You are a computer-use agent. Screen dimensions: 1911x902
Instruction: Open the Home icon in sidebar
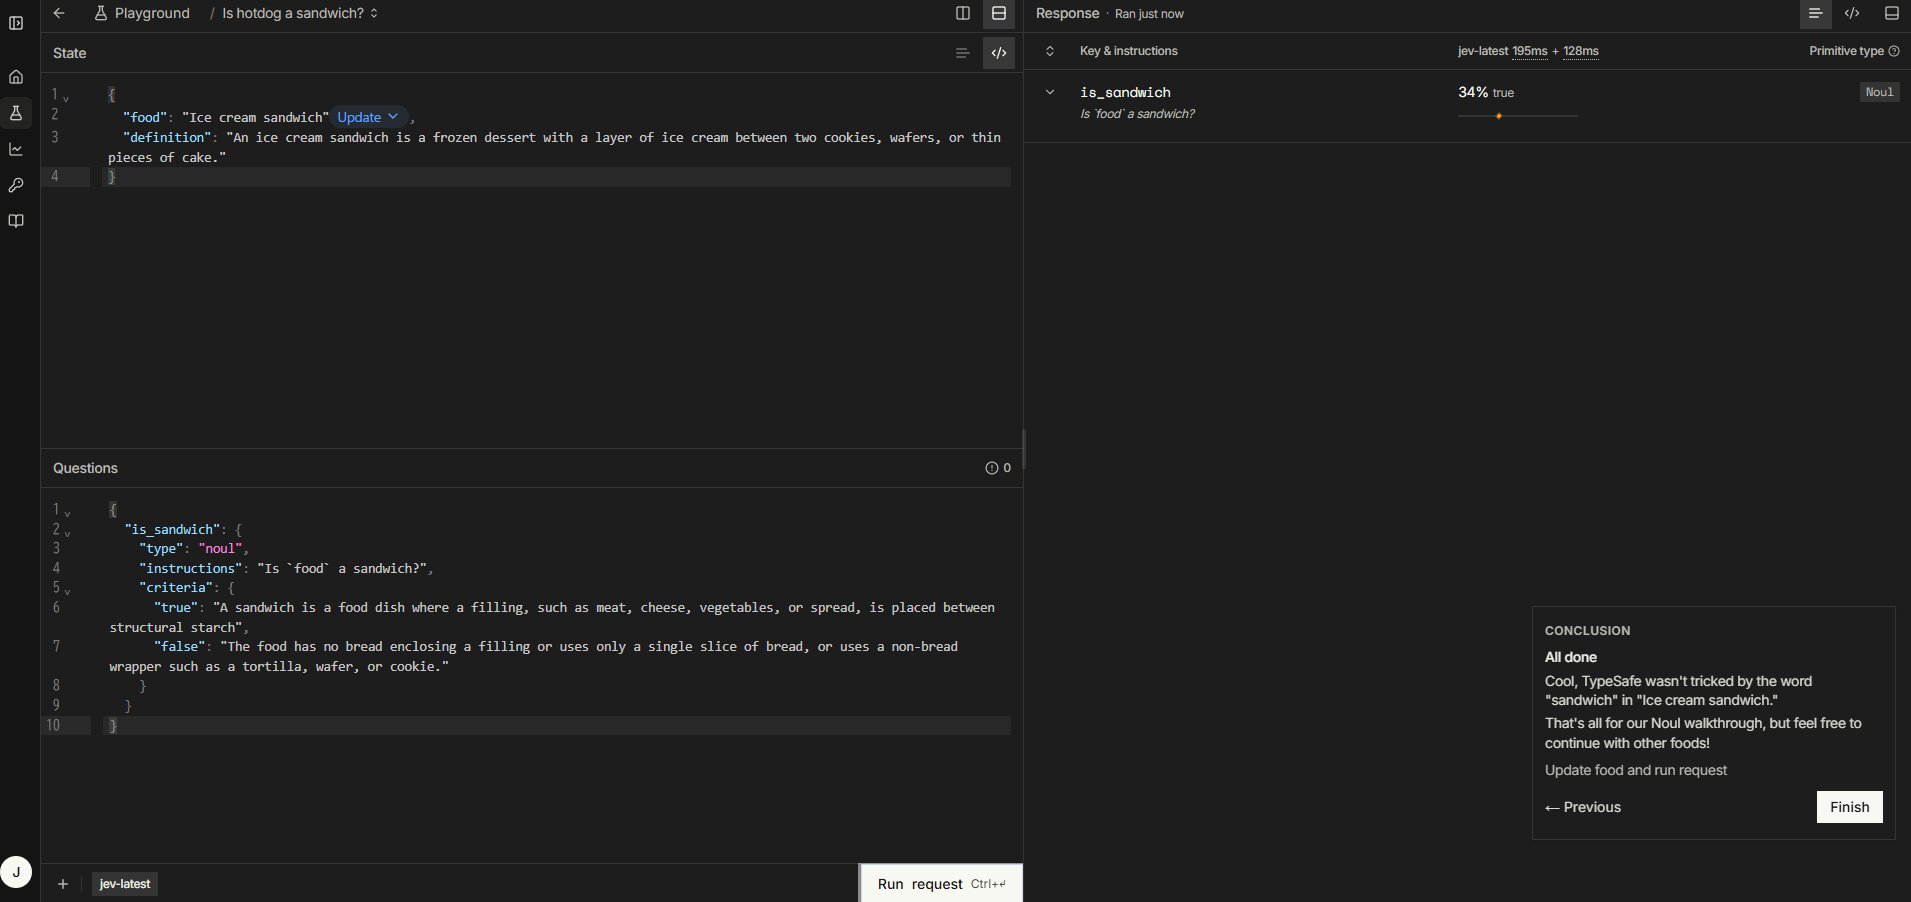pos(16,77)
